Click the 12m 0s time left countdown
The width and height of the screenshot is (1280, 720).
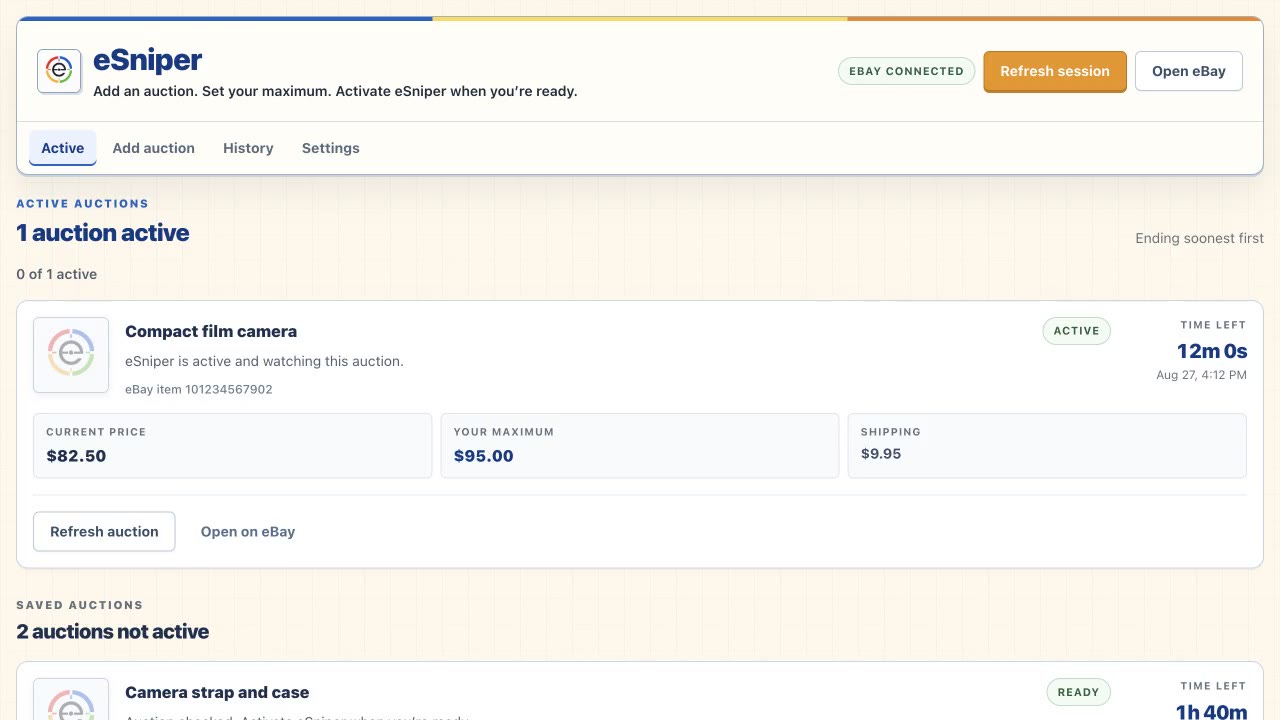click(1212, 351)
